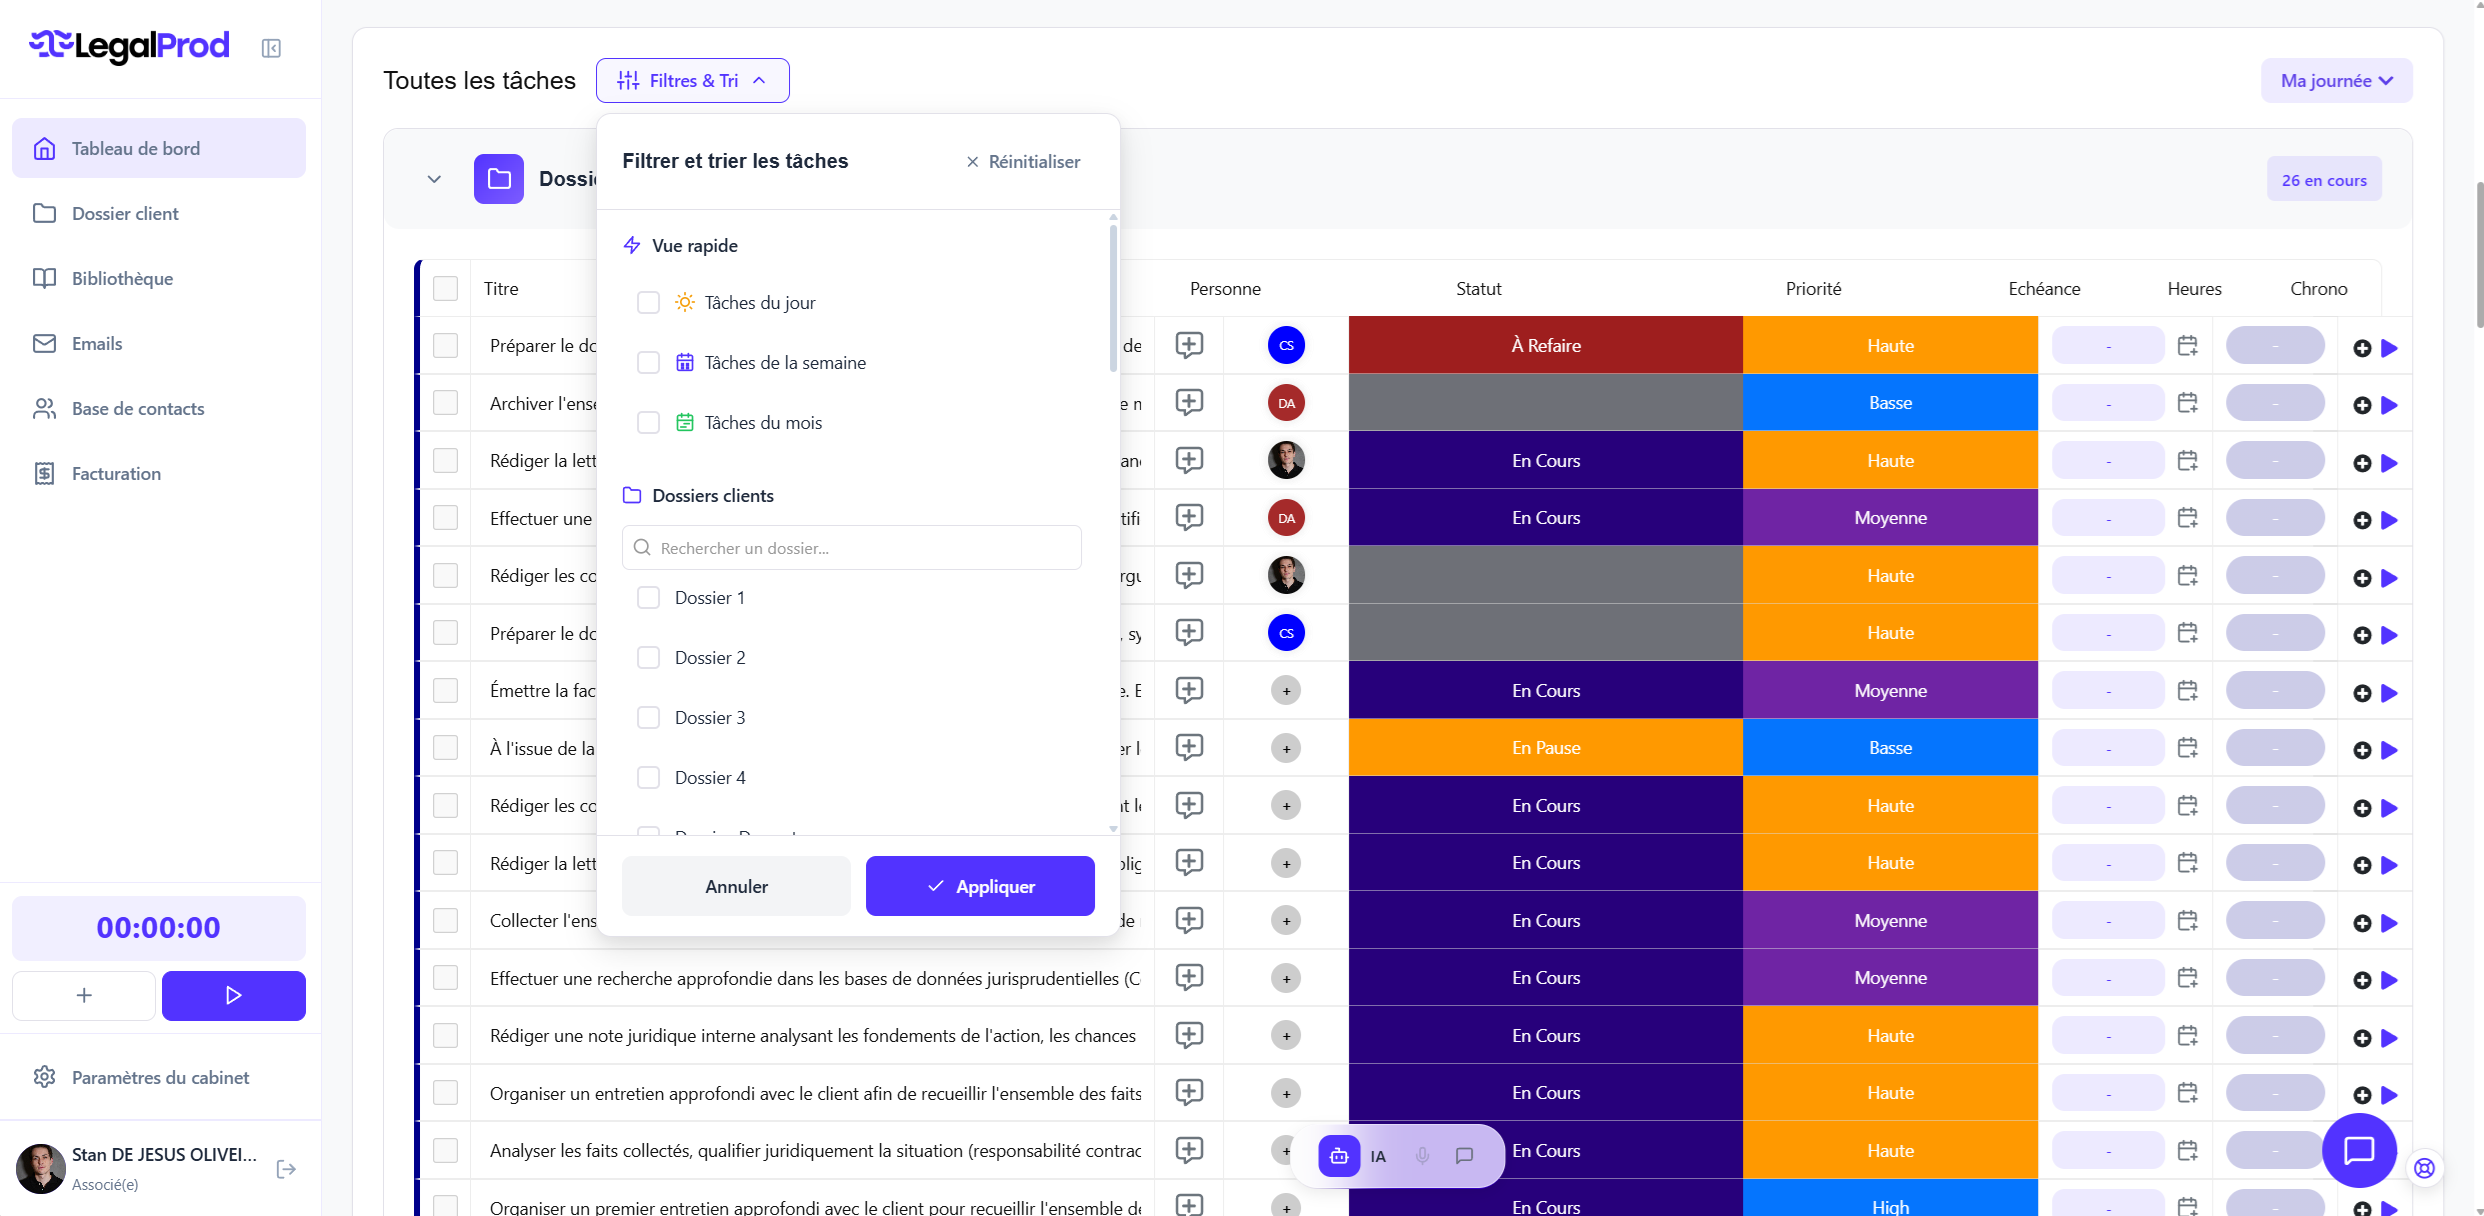Select all tasks with the header checkbox
The height and width of the screenshot is (1216, 2484).
click(446, 288)
